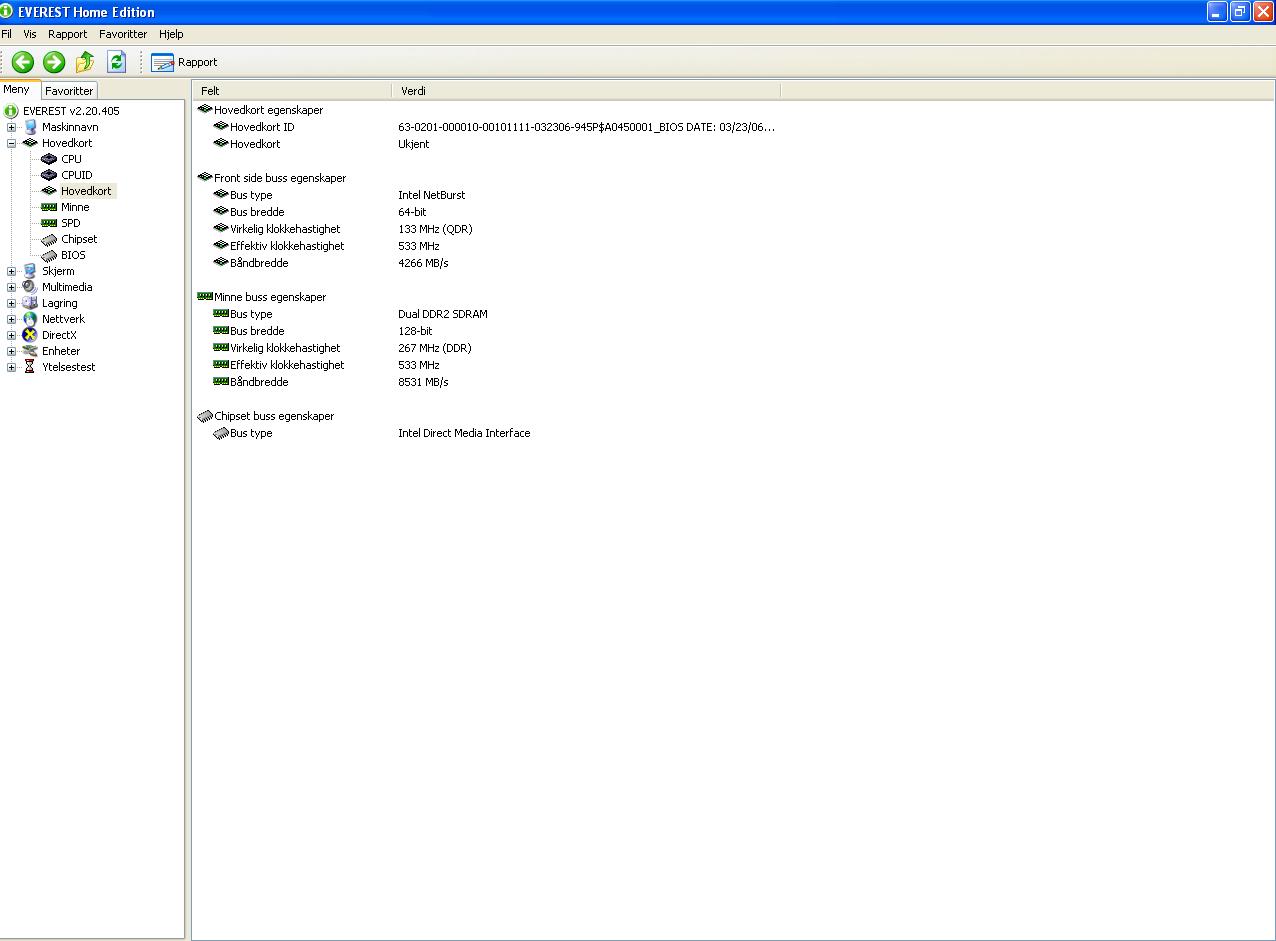Select the EVEREST v2.20.405 root item
Screen dimensions: 1276x941
click(71, 111)
